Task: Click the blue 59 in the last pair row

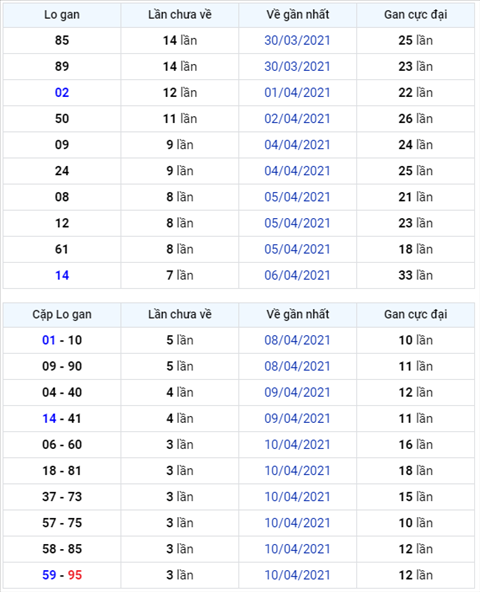Action: point(49,575)
